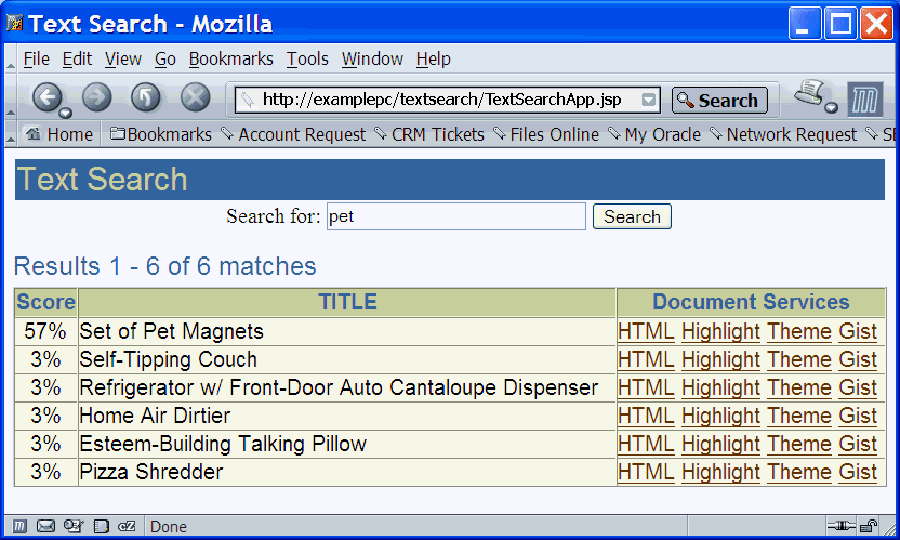Open Mail from the status bar icon

coord(46,526)
